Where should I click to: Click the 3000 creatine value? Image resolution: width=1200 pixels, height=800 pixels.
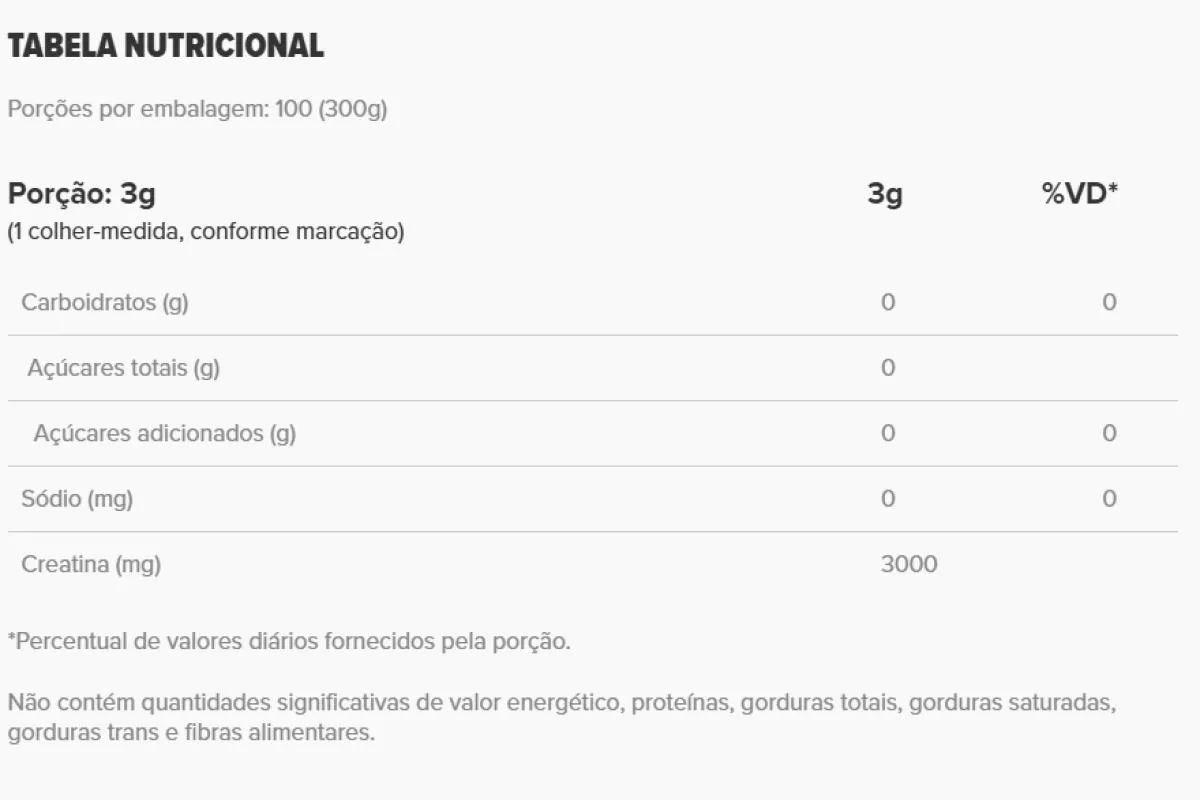coord(909,565)
